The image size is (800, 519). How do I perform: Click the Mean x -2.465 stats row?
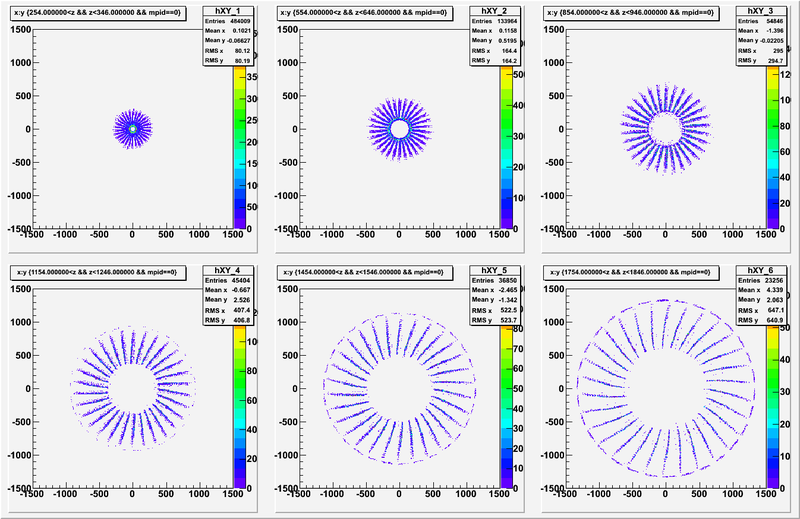[494, 290]
